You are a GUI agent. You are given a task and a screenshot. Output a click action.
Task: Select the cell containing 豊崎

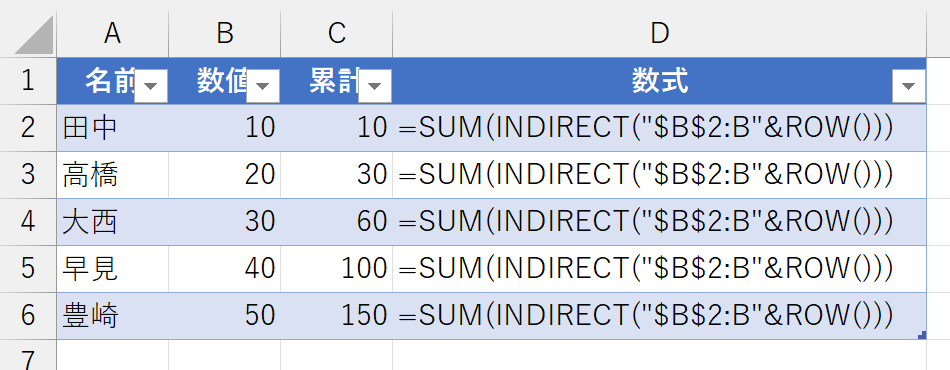click(x=113, y=315)
